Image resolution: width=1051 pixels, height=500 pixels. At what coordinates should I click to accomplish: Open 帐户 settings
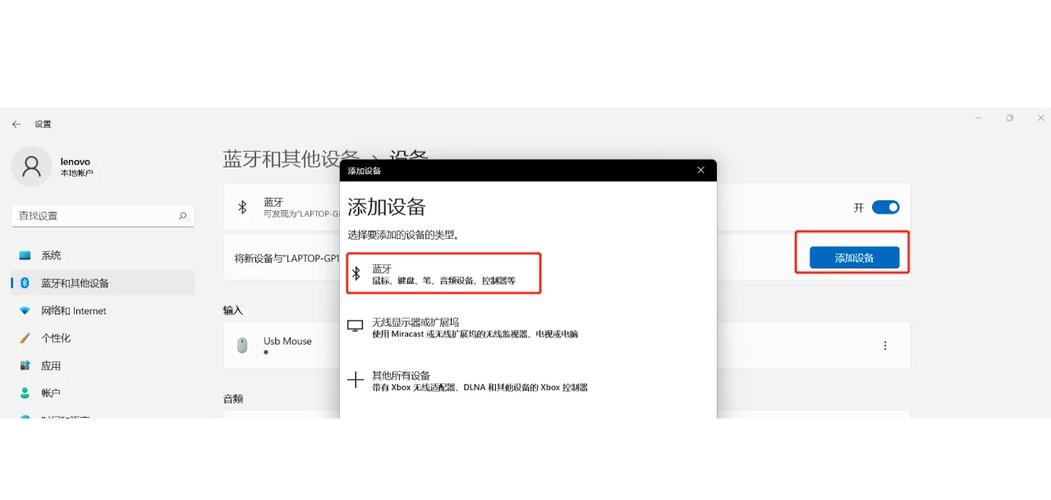[x=103, y=393]
